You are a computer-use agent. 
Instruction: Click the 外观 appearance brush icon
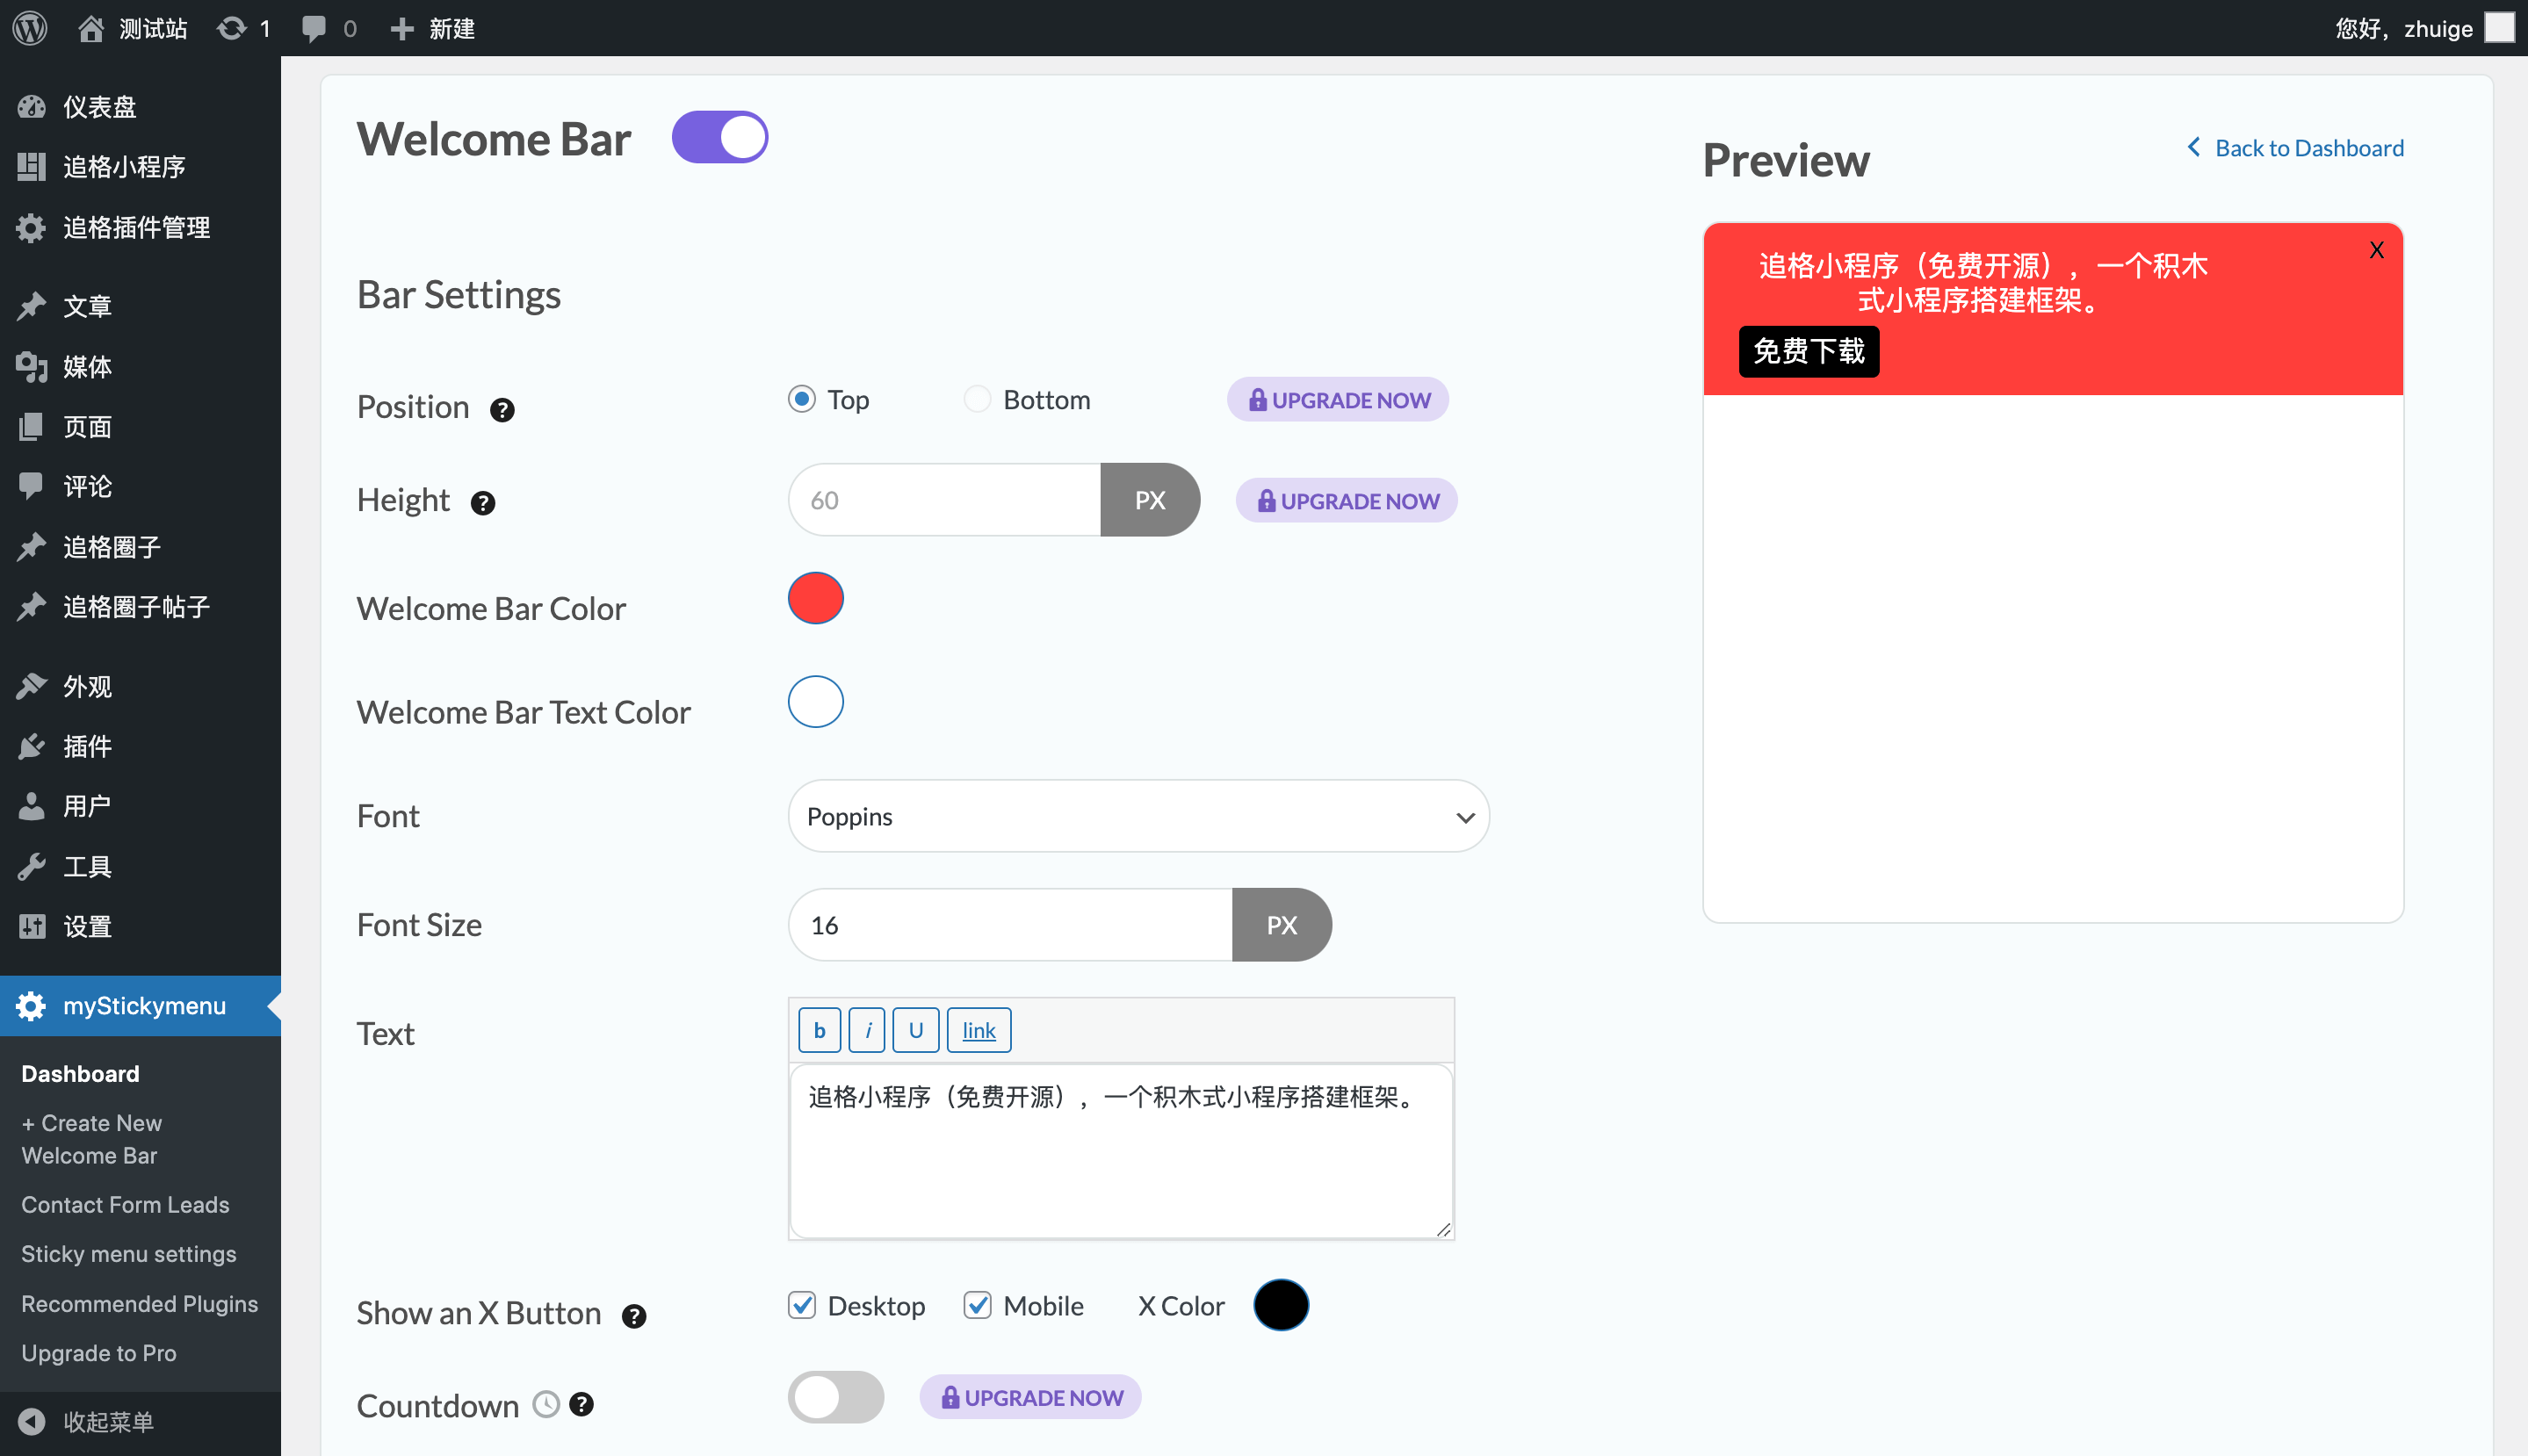32,686
